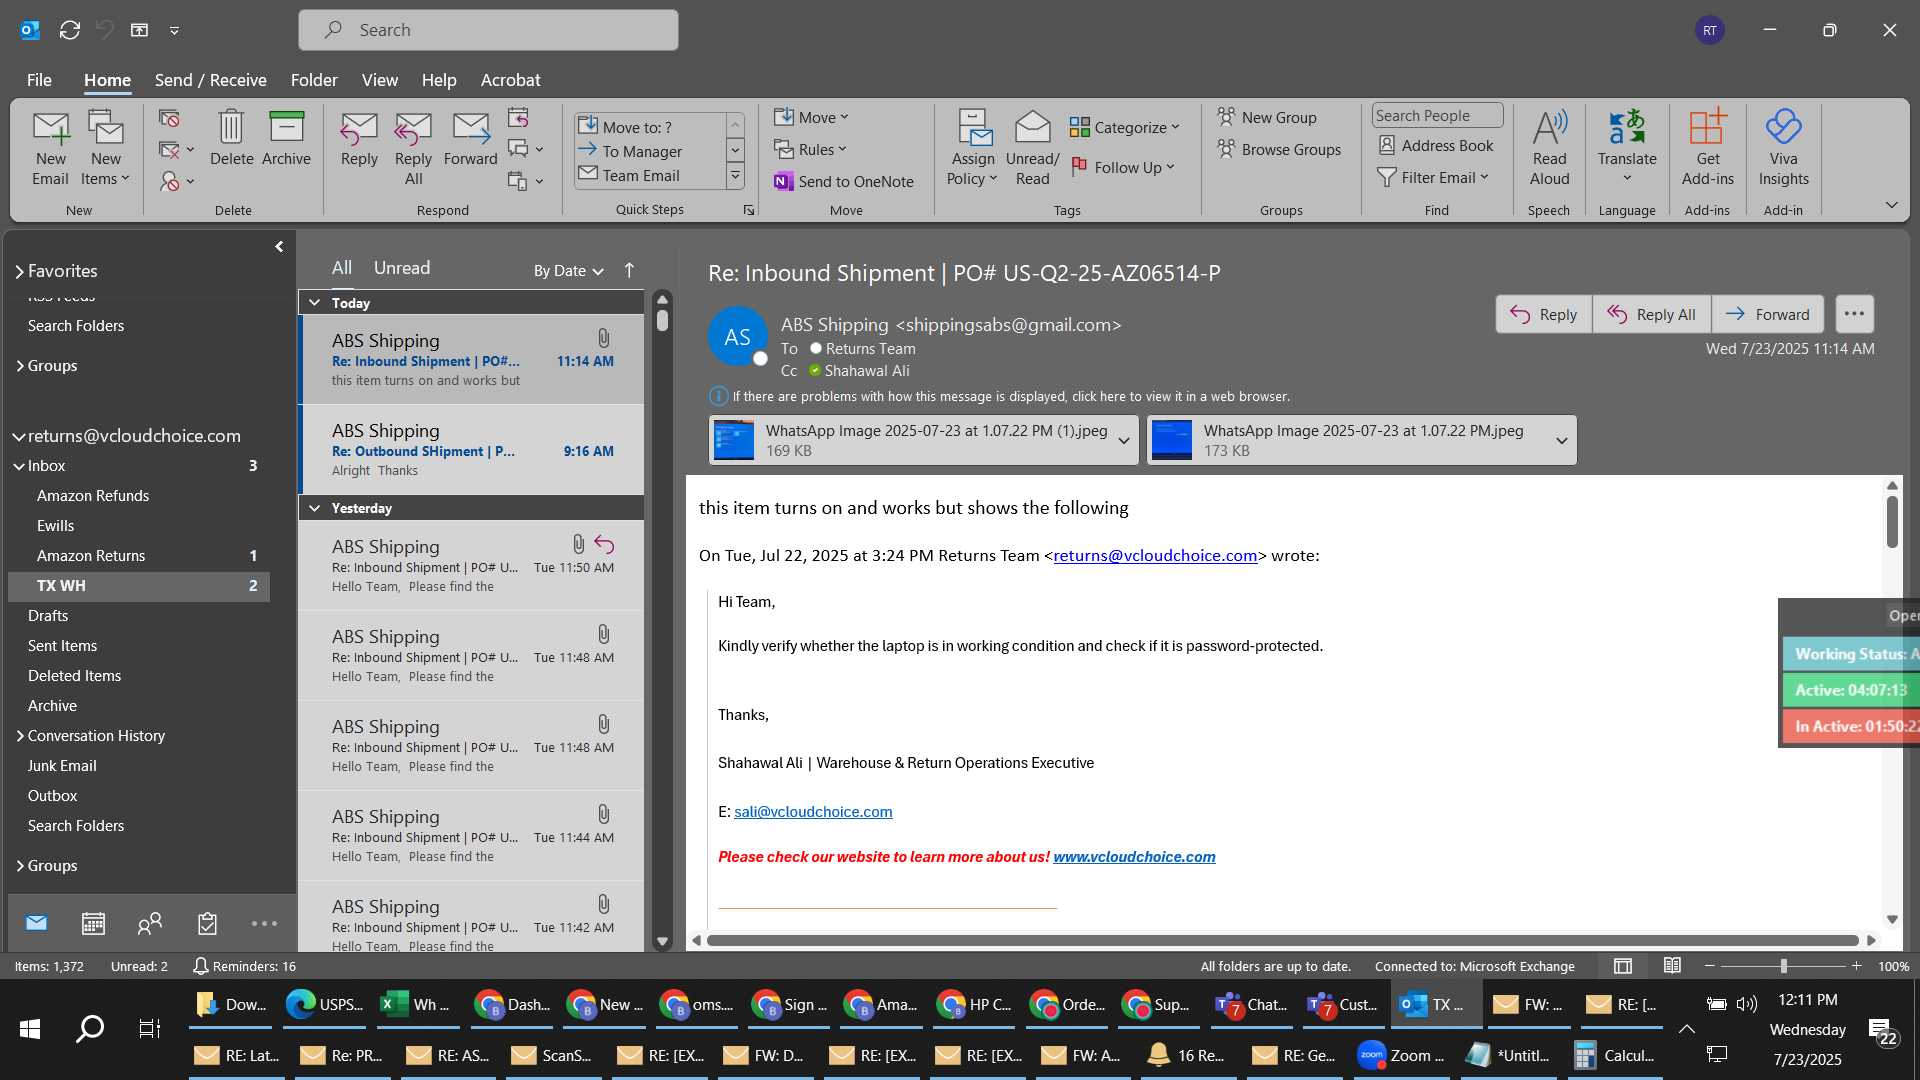
Task: Open more actions ellipsis in reading pane
Action: [1853, 314]
